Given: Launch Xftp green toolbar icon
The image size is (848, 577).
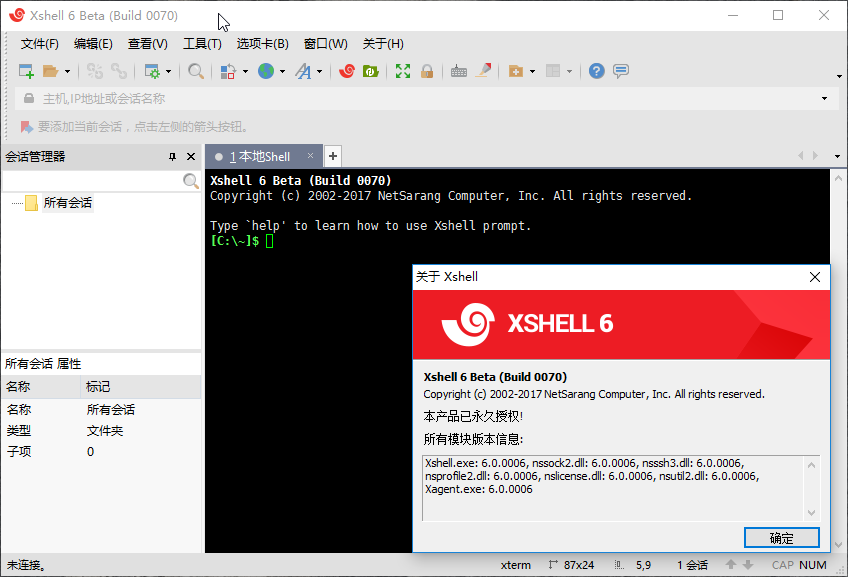Looking at the screenshot, I should 370,71.
